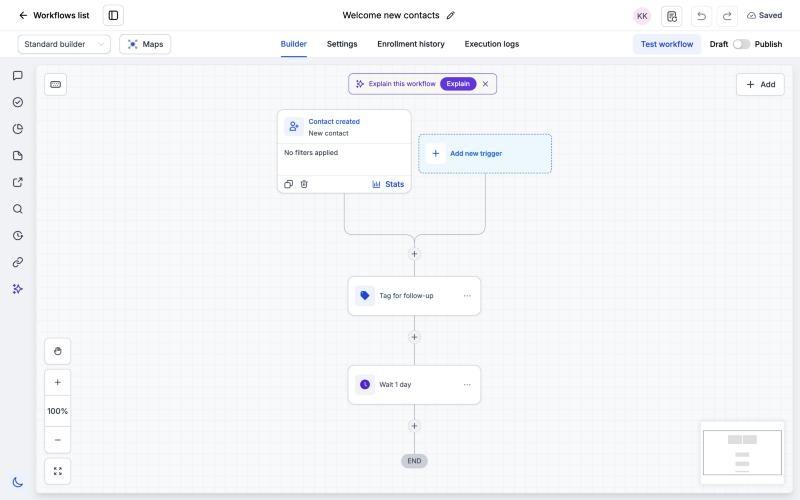Open the Execution logs tab
The width and height of the screenshot is (800, 500).
[x=491, y=44]
